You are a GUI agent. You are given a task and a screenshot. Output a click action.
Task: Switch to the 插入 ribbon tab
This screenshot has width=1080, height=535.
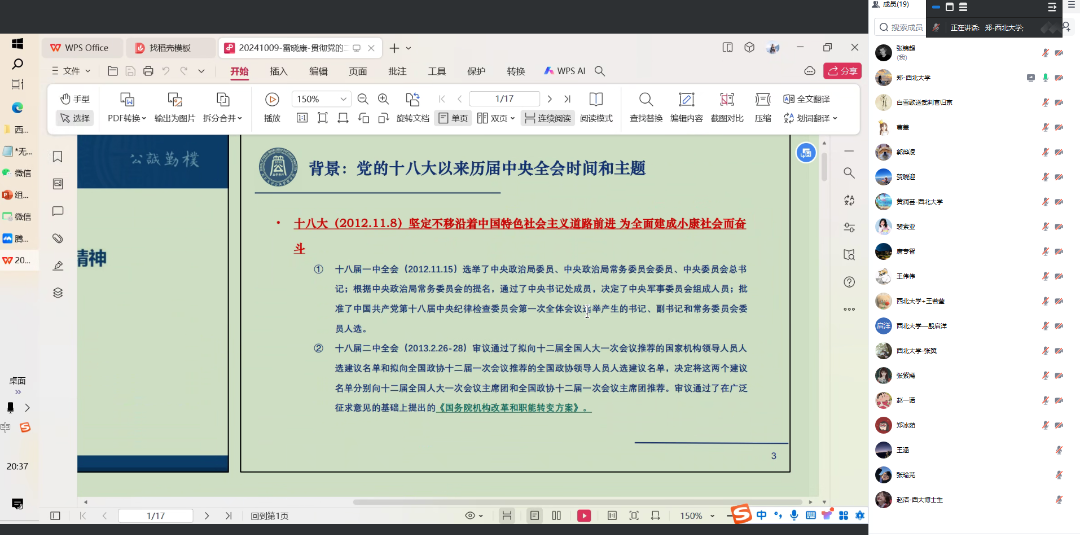279,71
